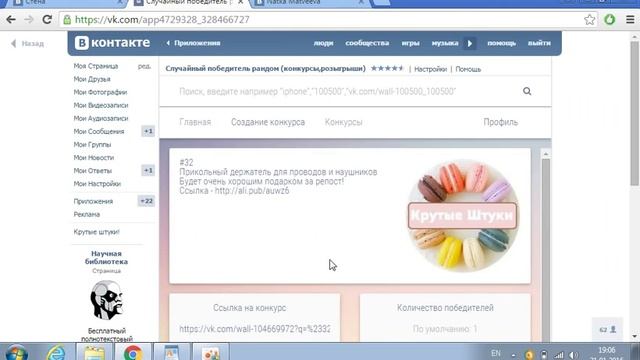The height and width of the screenshot is (360, 640).
Task: Open игры in the header
Action: [410, 43]
